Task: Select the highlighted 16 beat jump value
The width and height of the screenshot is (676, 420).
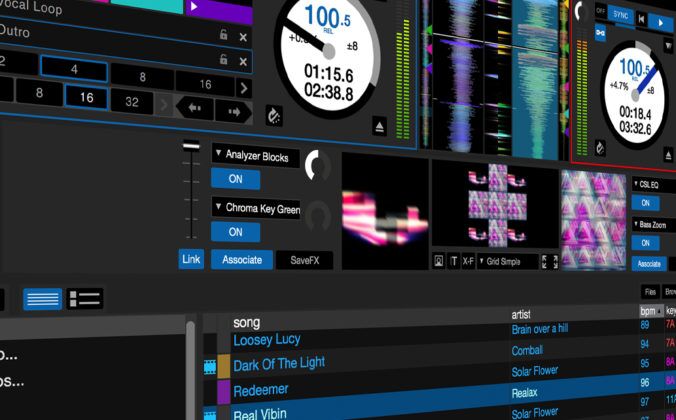Action: (86, 97)
